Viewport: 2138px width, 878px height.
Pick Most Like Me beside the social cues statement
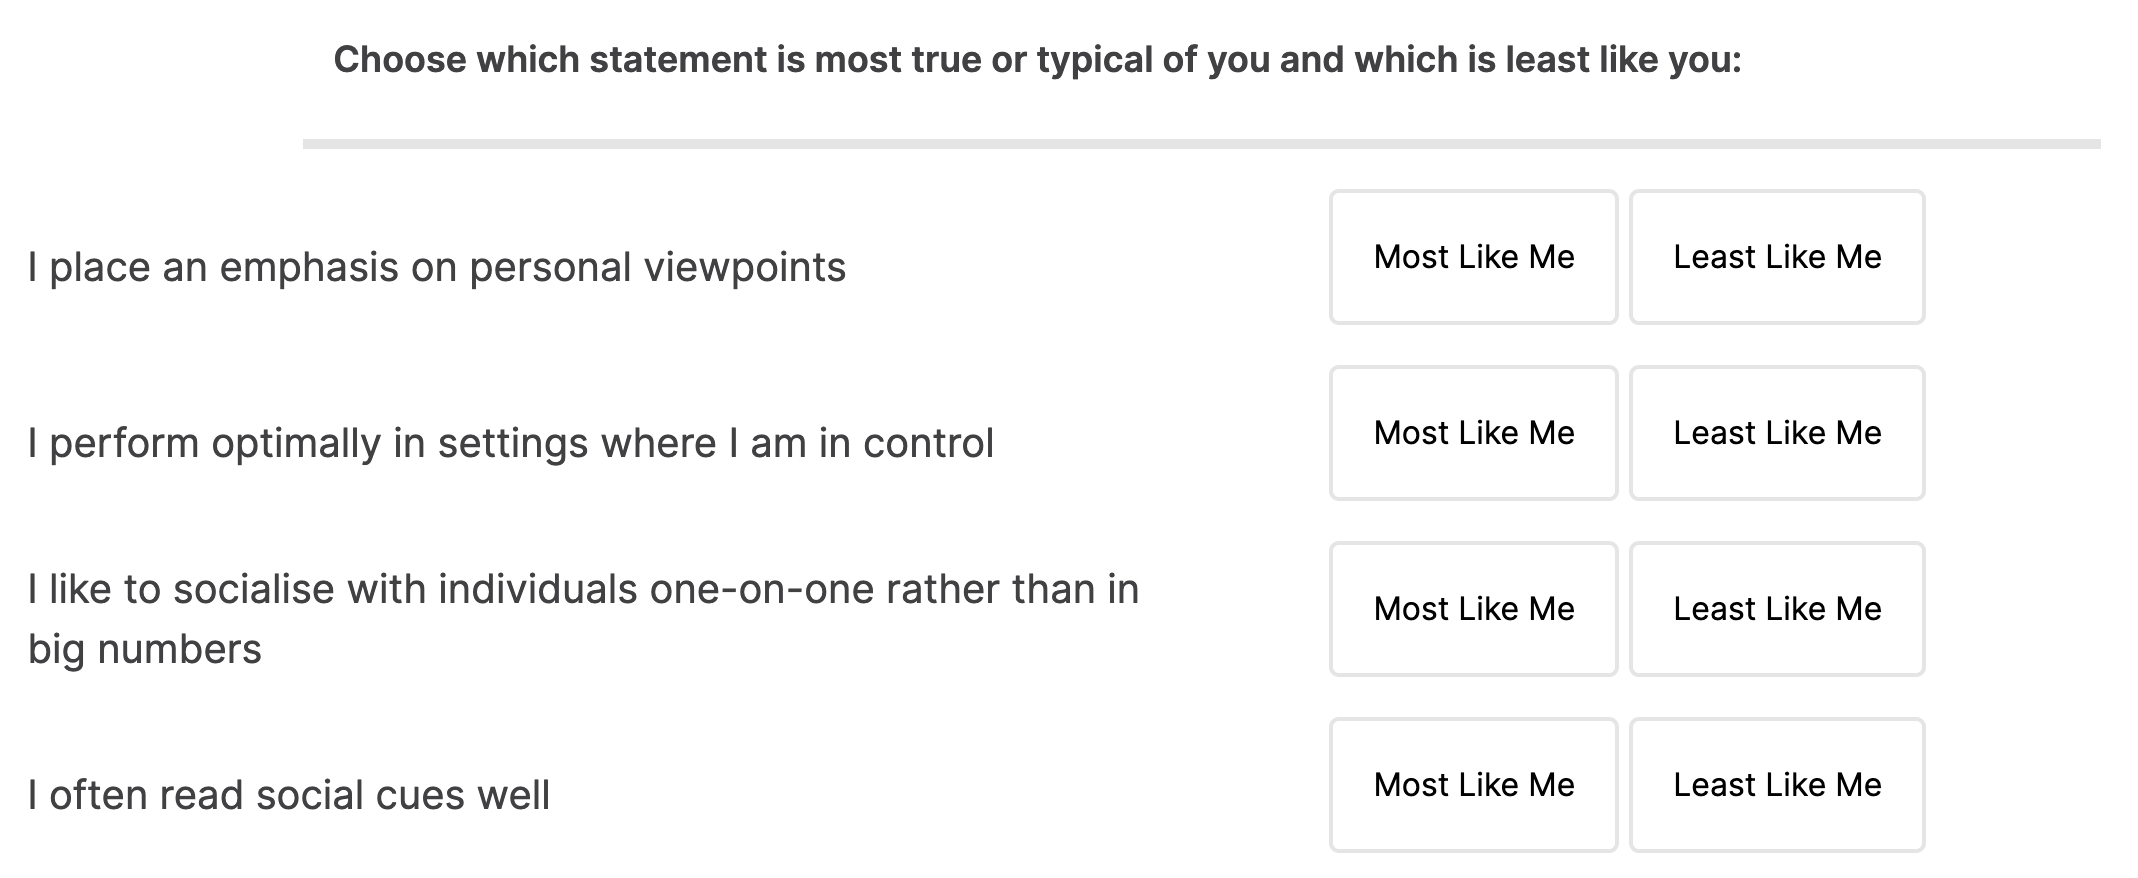[x=1473, y=785]
